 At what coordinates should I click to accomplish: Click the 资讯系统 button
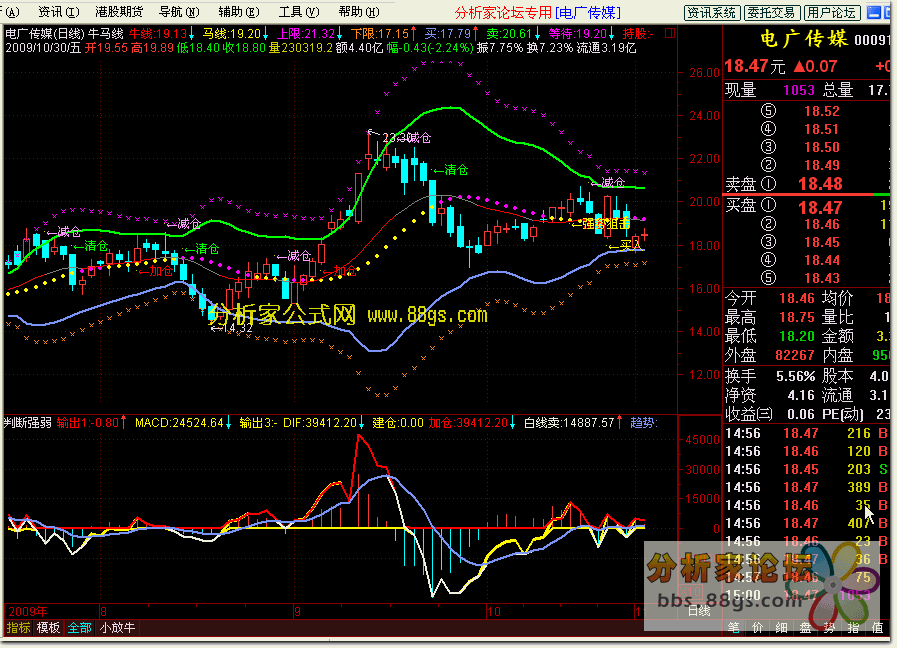pyautogui.click(x=712, y=13)
